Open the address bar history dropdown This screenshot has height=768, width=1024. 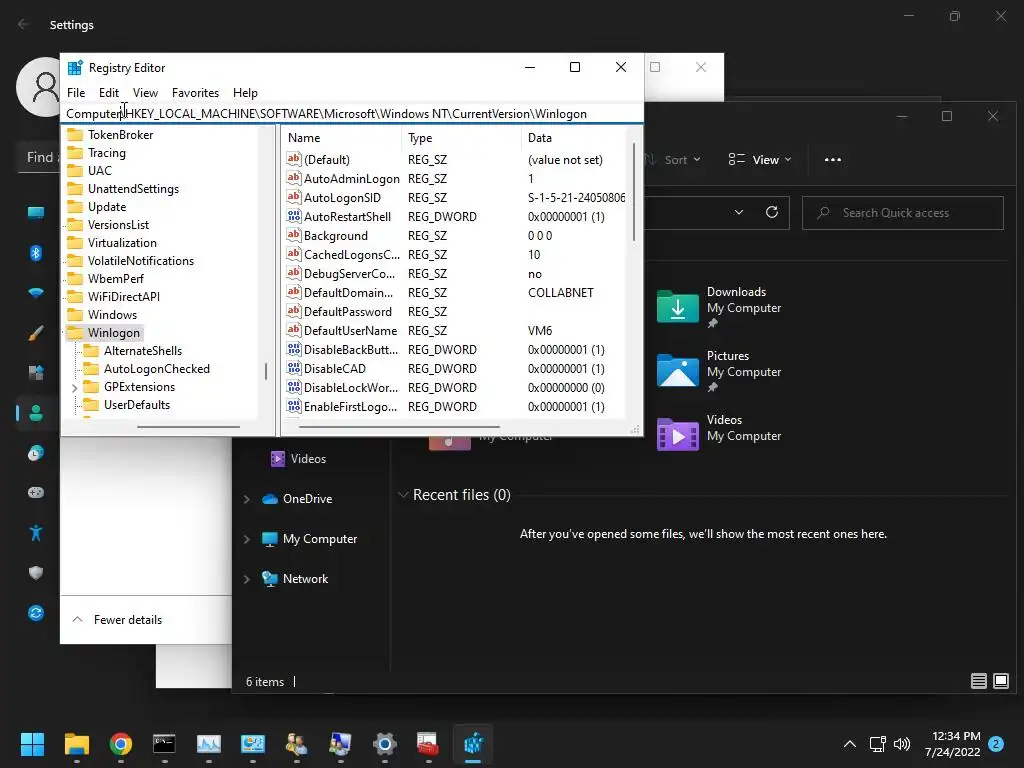(739, 212)
